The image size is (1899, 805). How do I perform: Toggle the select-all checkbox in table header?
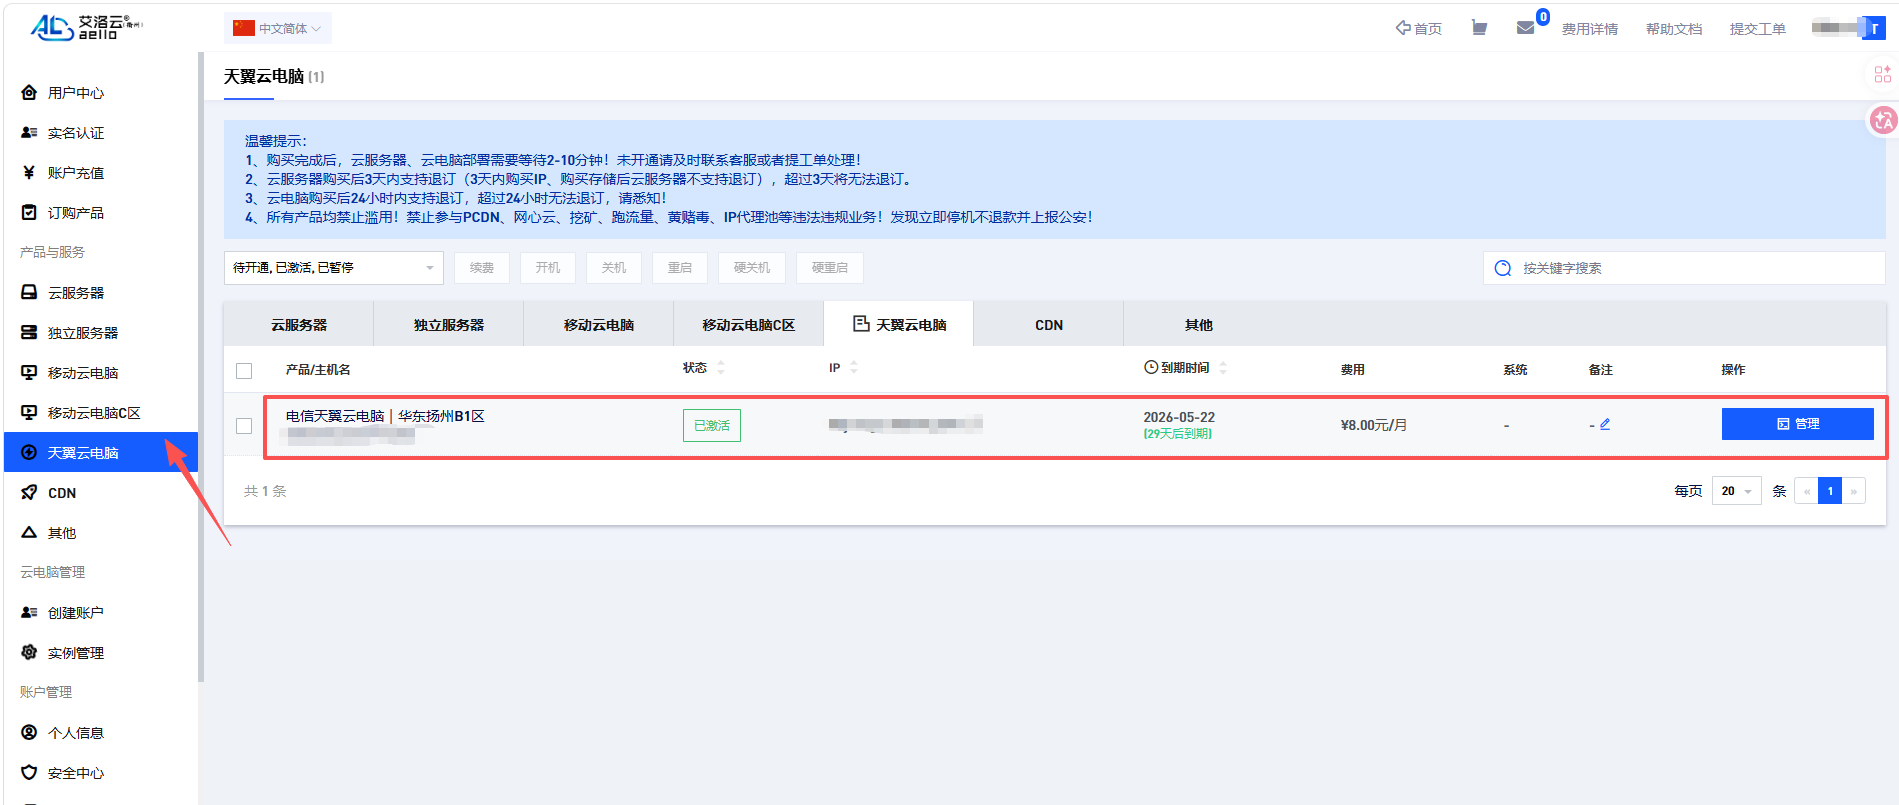click(244, 370)
